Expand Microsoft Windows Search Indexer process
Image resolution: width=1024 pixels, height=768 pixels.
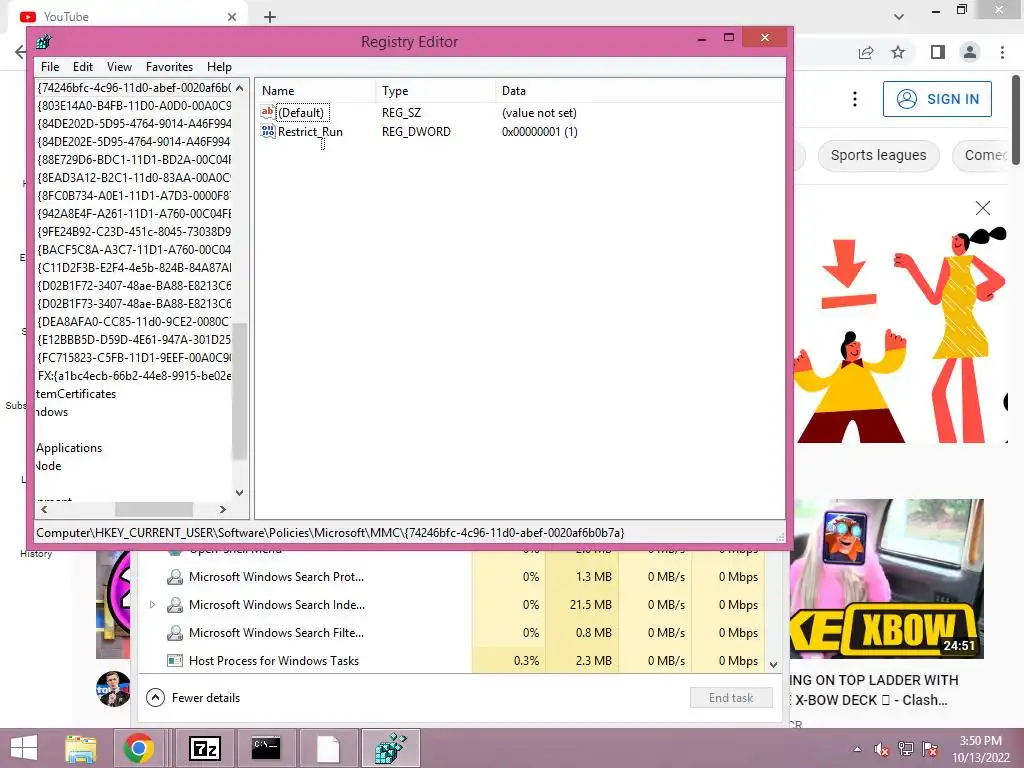(152, 605)
